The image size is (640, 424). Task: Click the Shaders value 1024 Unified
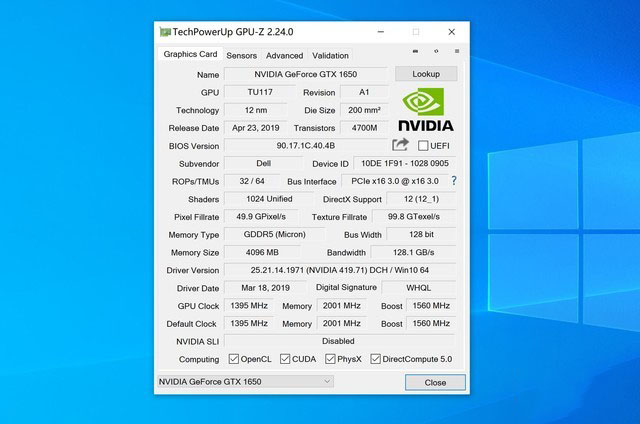(x=269, y=199)
